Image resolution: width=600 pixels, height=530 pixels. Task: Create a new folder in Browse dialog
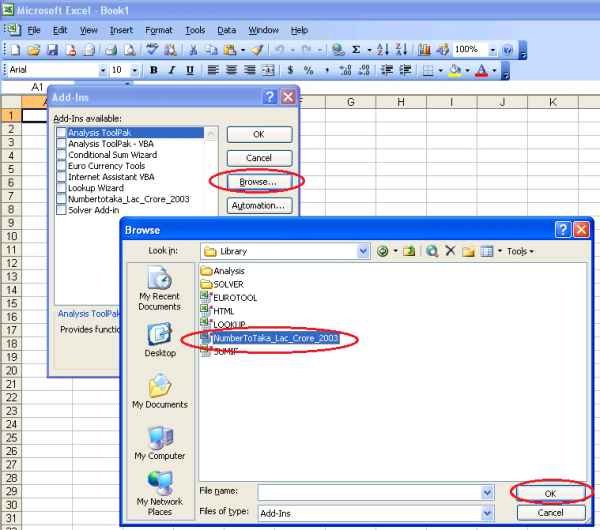468,251
